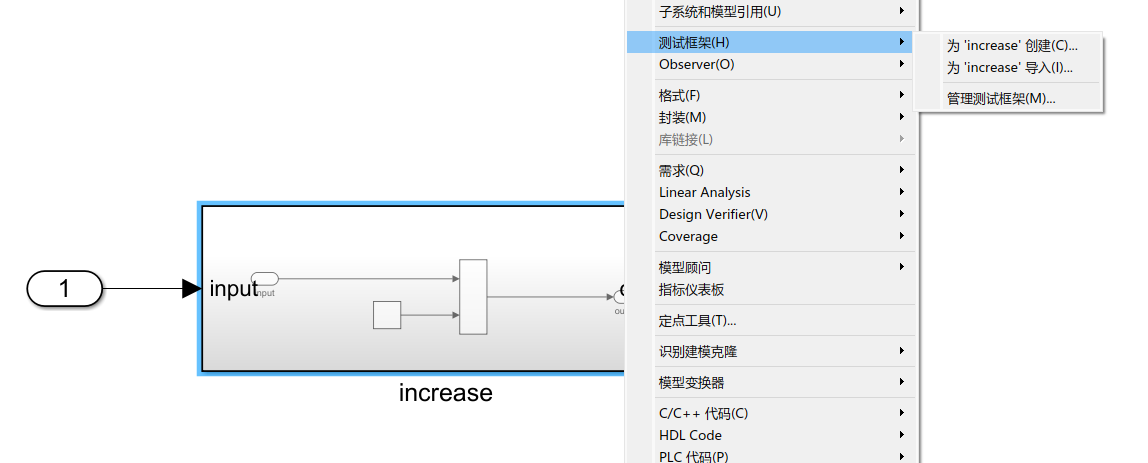
Task: Expand the 识别建模克隆 submenu arrow
Action: tap(901, 352)
